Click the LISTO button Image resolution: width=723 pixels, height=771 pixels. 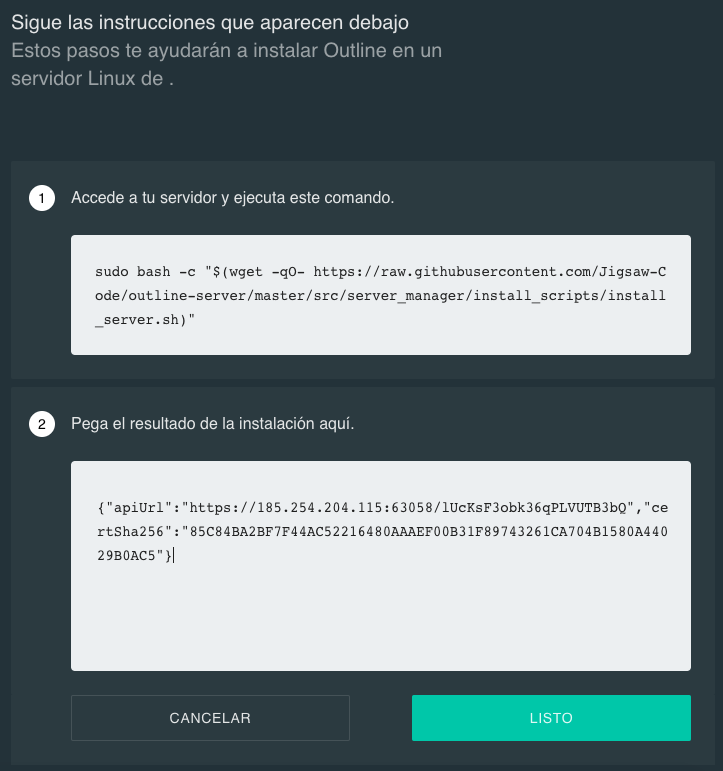coord(551,718)
